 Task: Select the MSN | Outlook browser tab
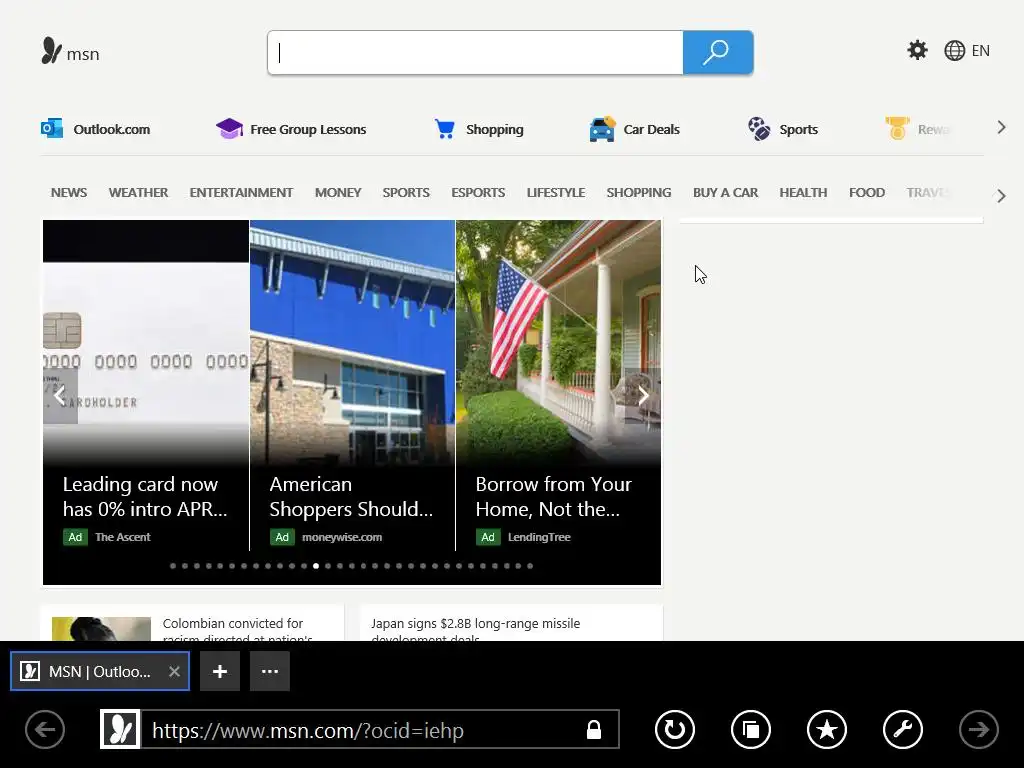pyautogui.click(x=100, y=671)
